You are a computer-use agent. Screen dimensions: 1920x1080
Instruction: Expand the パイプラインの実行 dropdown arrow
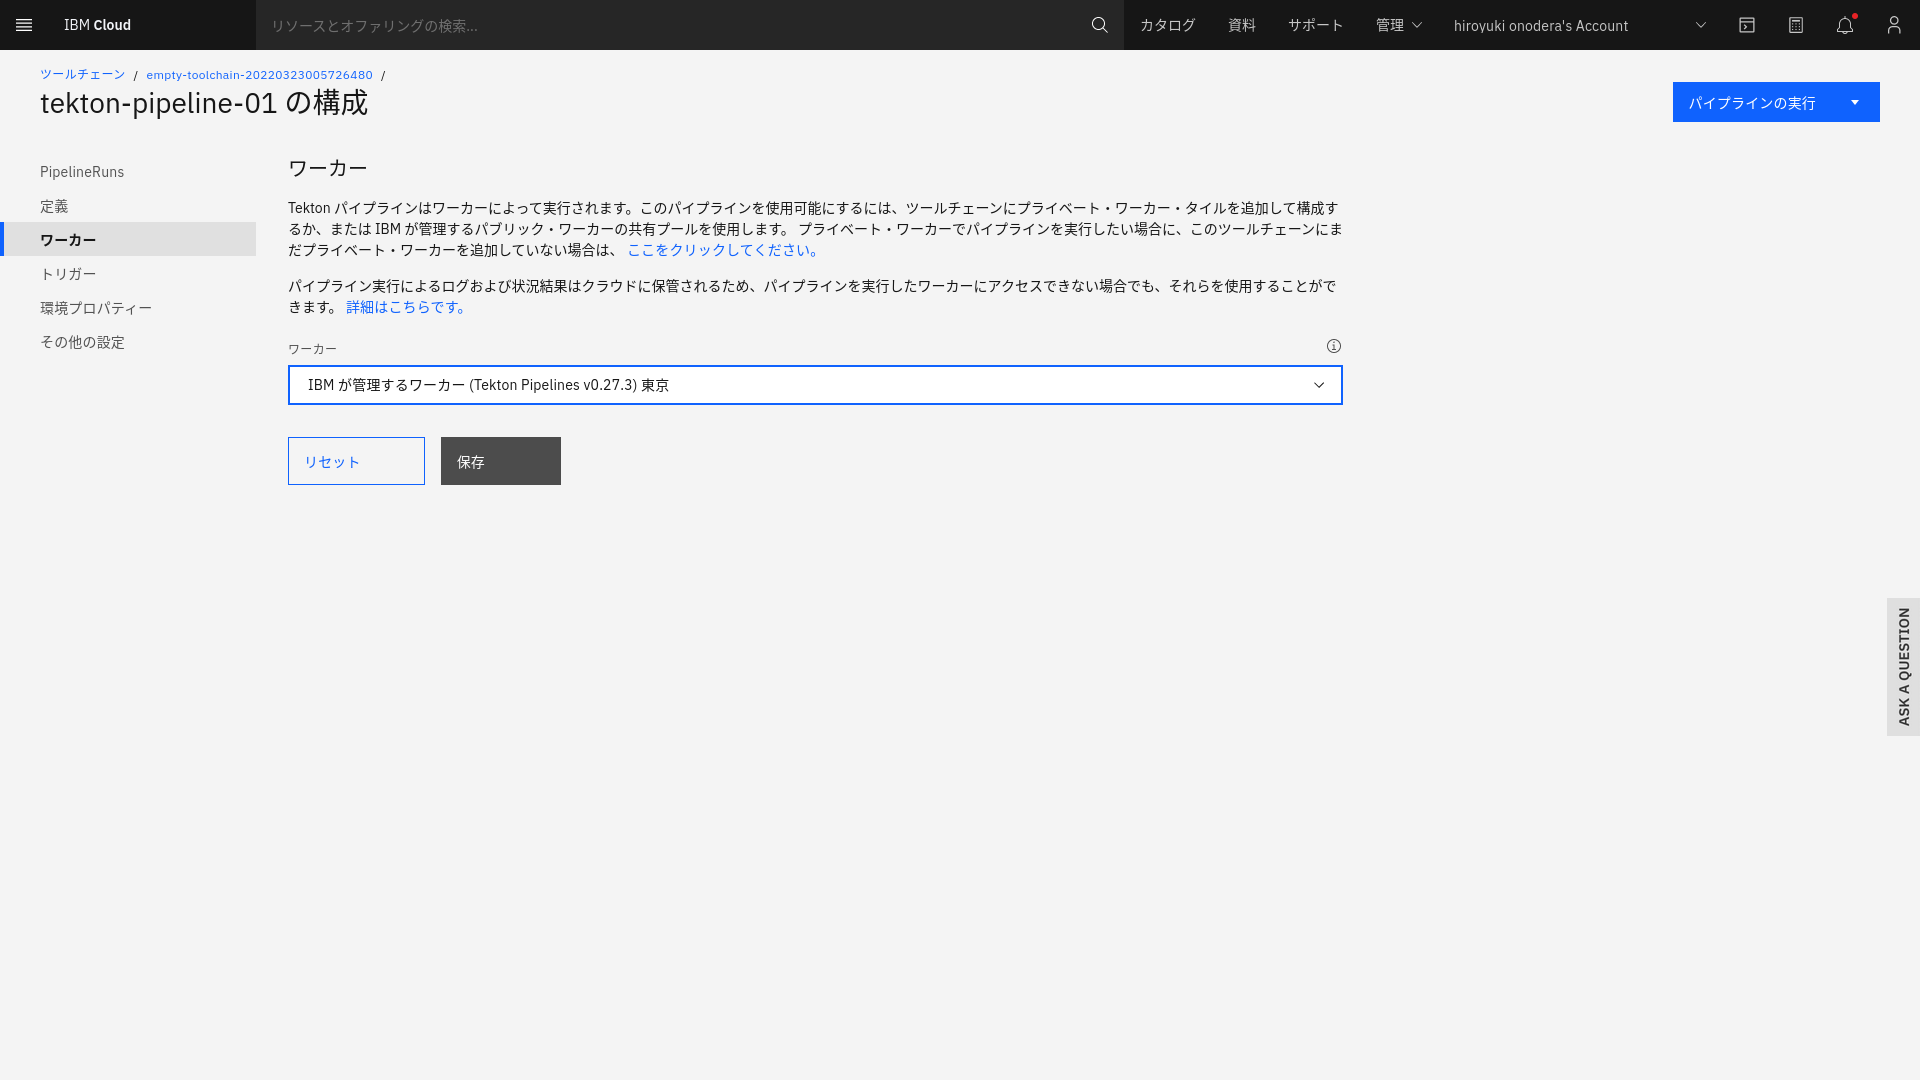(1855, 102)
